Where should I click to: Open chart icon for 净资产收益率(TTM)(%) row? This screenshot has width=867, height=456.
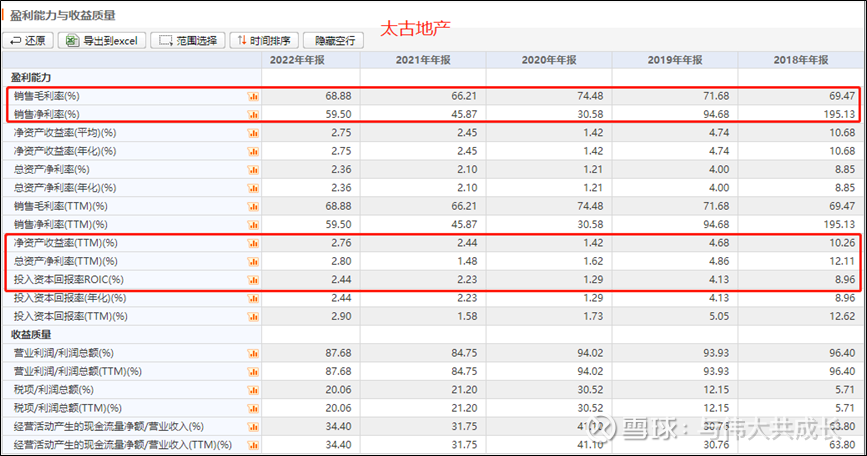click(x=253, y=243)
